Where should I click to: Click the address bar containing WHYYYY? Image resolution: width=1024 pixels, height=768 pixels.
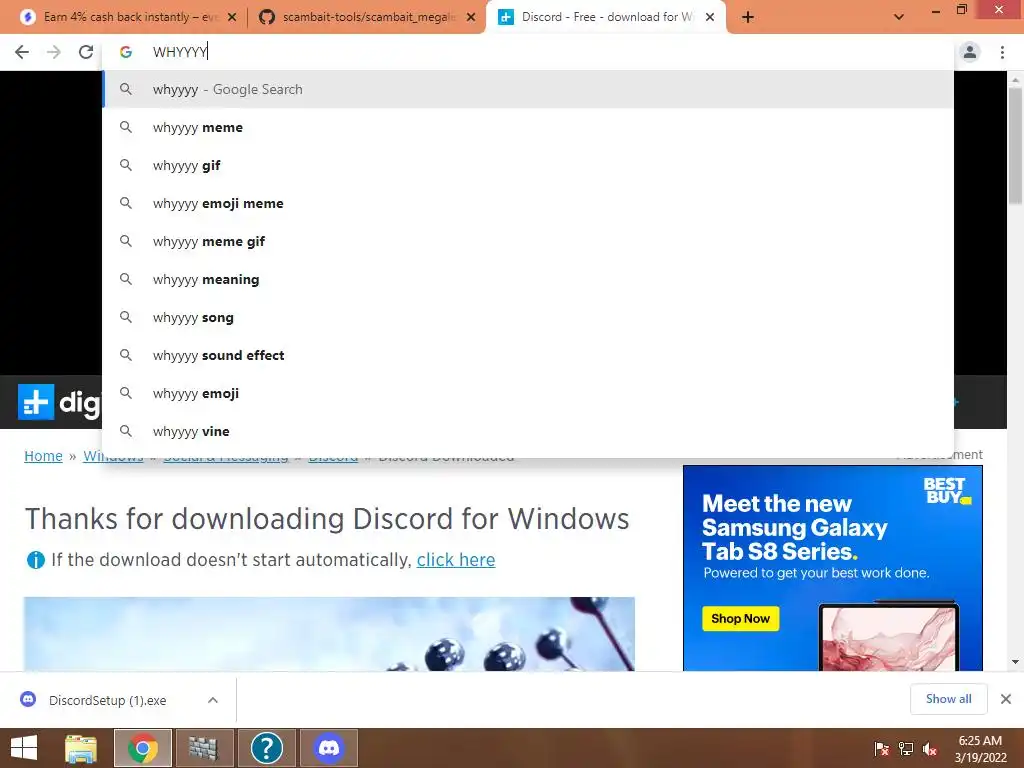[528, 52]
